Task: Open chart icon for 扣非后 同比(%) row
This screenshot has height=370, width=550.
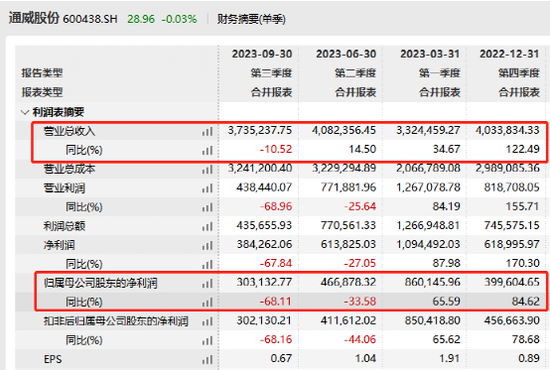Action: (x=207, y=340)
